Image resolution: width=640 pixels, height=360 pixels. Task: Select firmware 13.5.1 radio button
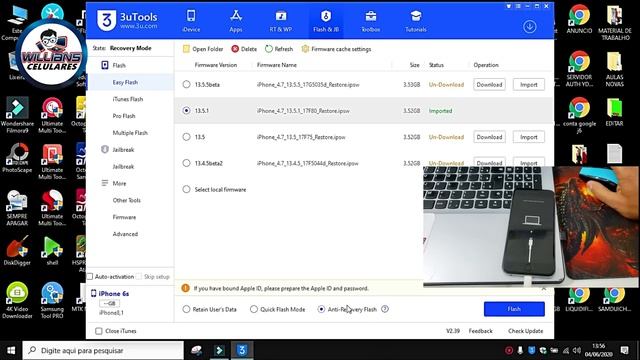tap(187, 111)
